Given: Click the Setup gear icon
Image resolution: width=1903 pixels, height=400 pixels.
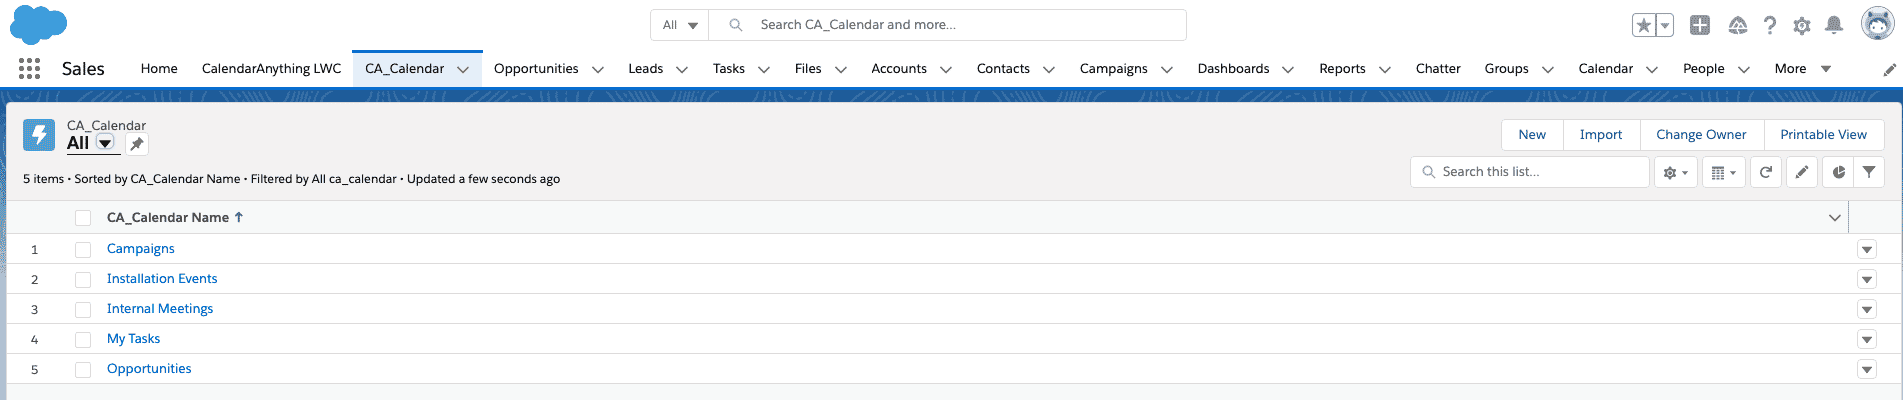Looking at the screenshot, I should pyautogui.click(x=1802, y=26).
